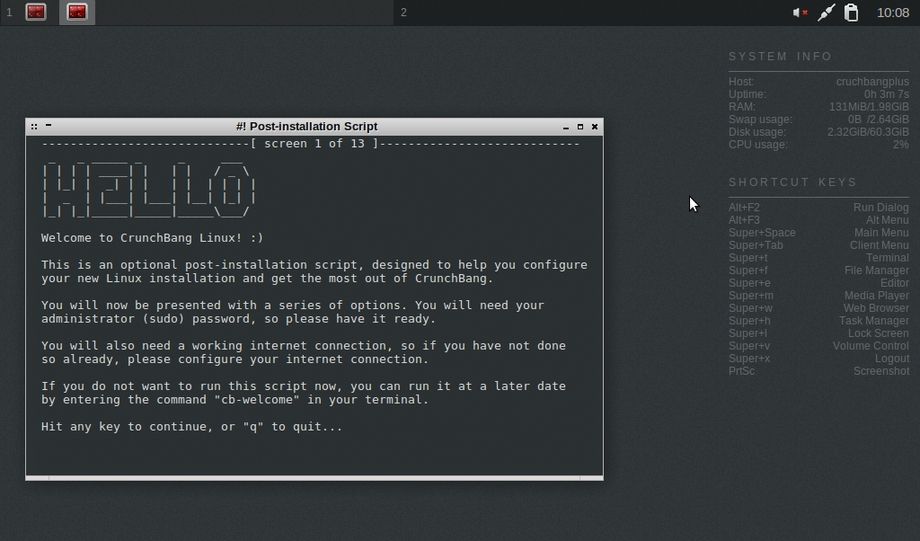The height and width of the screenshot is (541, 920).
Task: Click the "Hit any key to continue" prompt
Action: click(192, 427)
